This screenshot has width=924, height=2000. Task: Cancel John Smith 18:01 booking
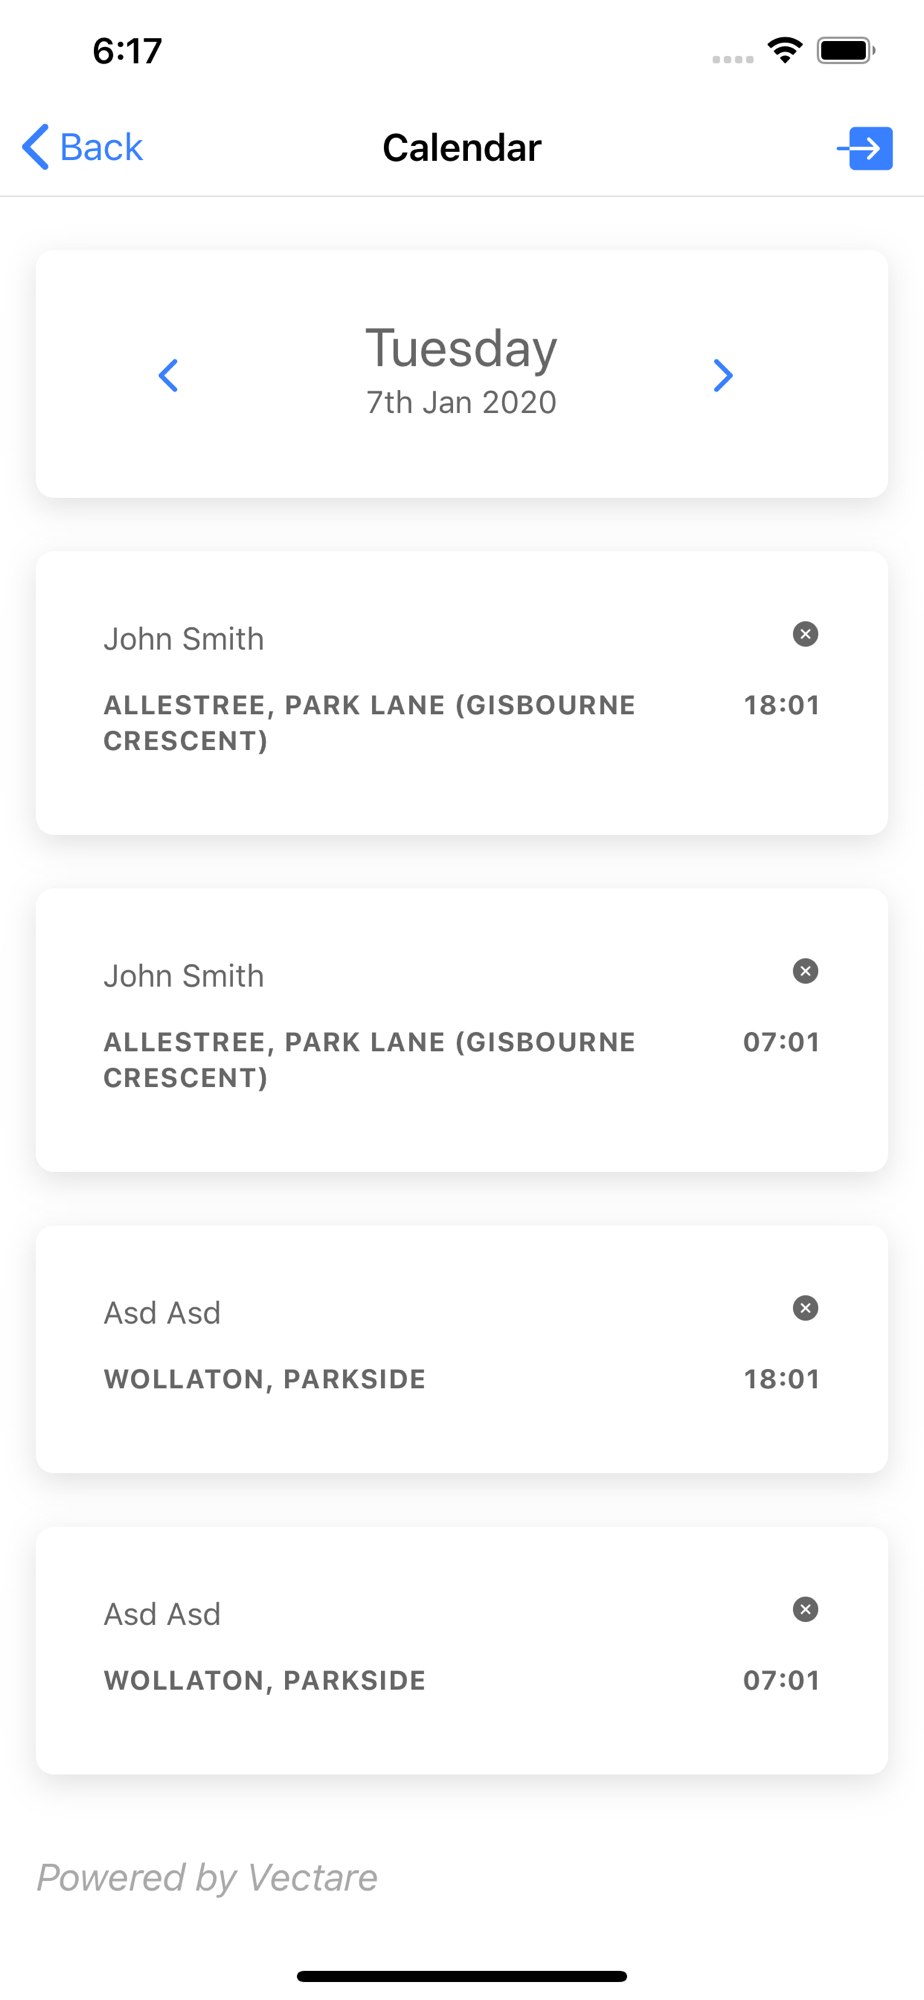click(x=805, y=634)
